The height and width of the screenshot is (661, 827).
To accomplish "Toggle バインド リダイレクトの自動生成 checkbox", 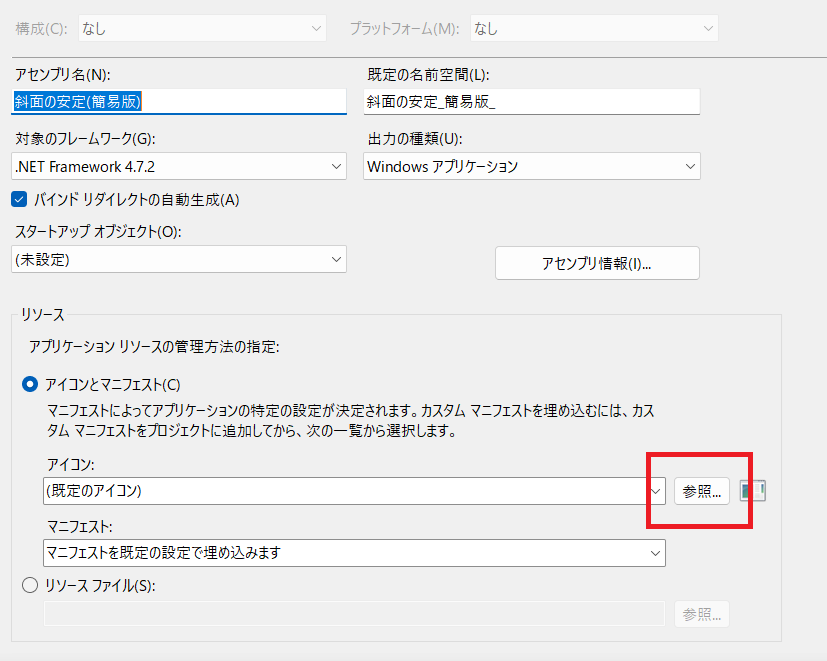I will pos(18,199).
